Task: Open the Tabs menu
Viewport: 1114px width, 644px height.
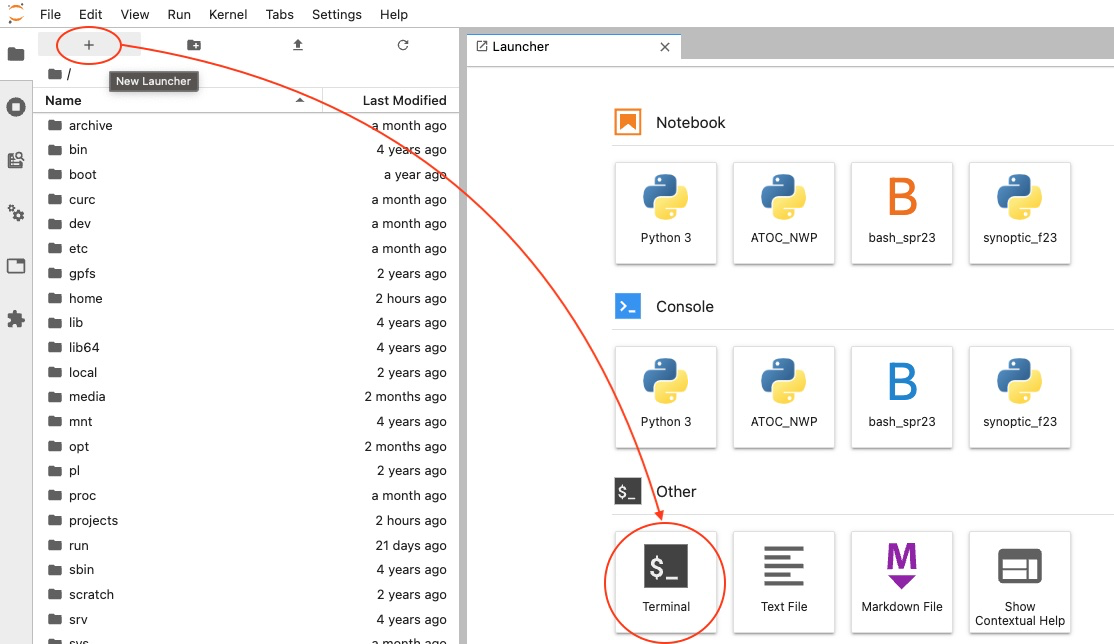Action: click(279, 14)
